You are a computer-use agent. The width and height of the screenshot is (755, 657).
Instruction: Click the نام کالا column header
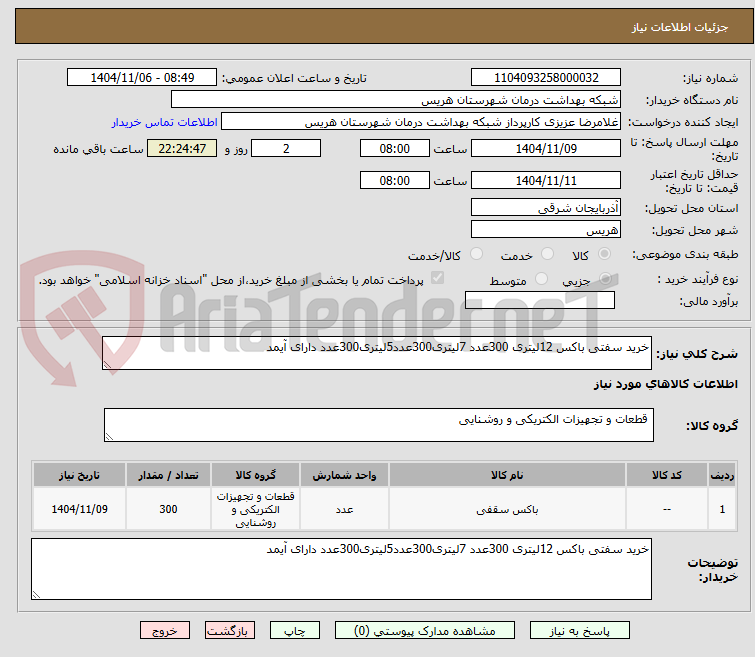[x=507, y=475]
